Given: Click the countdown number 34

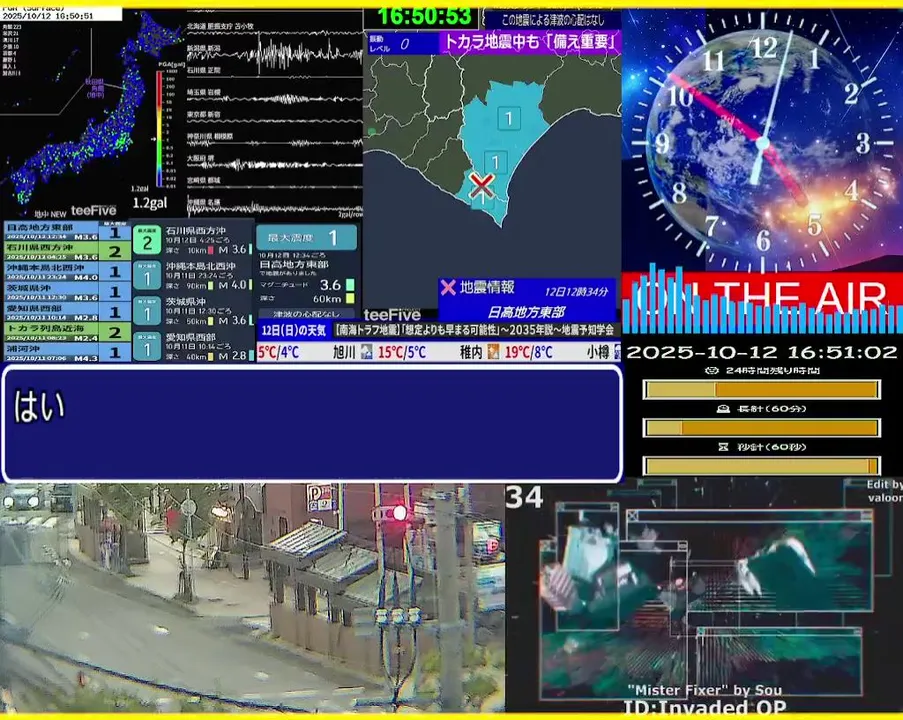Looking at the screenshot, I should [524, 497].
